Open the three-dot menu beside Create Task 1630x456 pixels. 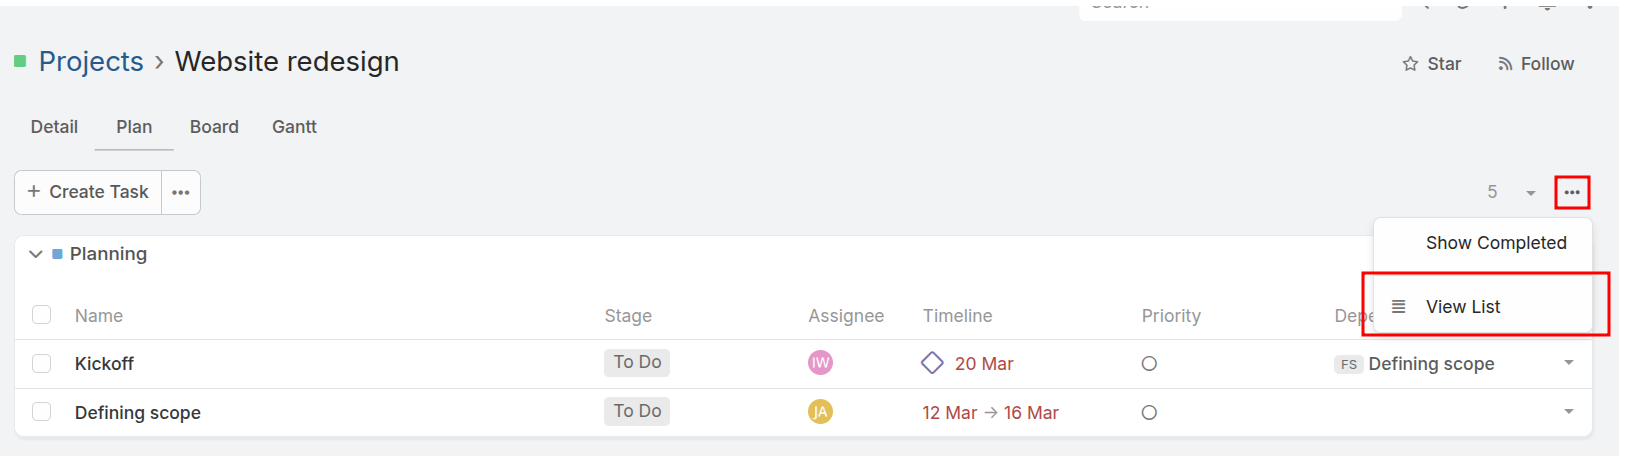pos(181,192)
